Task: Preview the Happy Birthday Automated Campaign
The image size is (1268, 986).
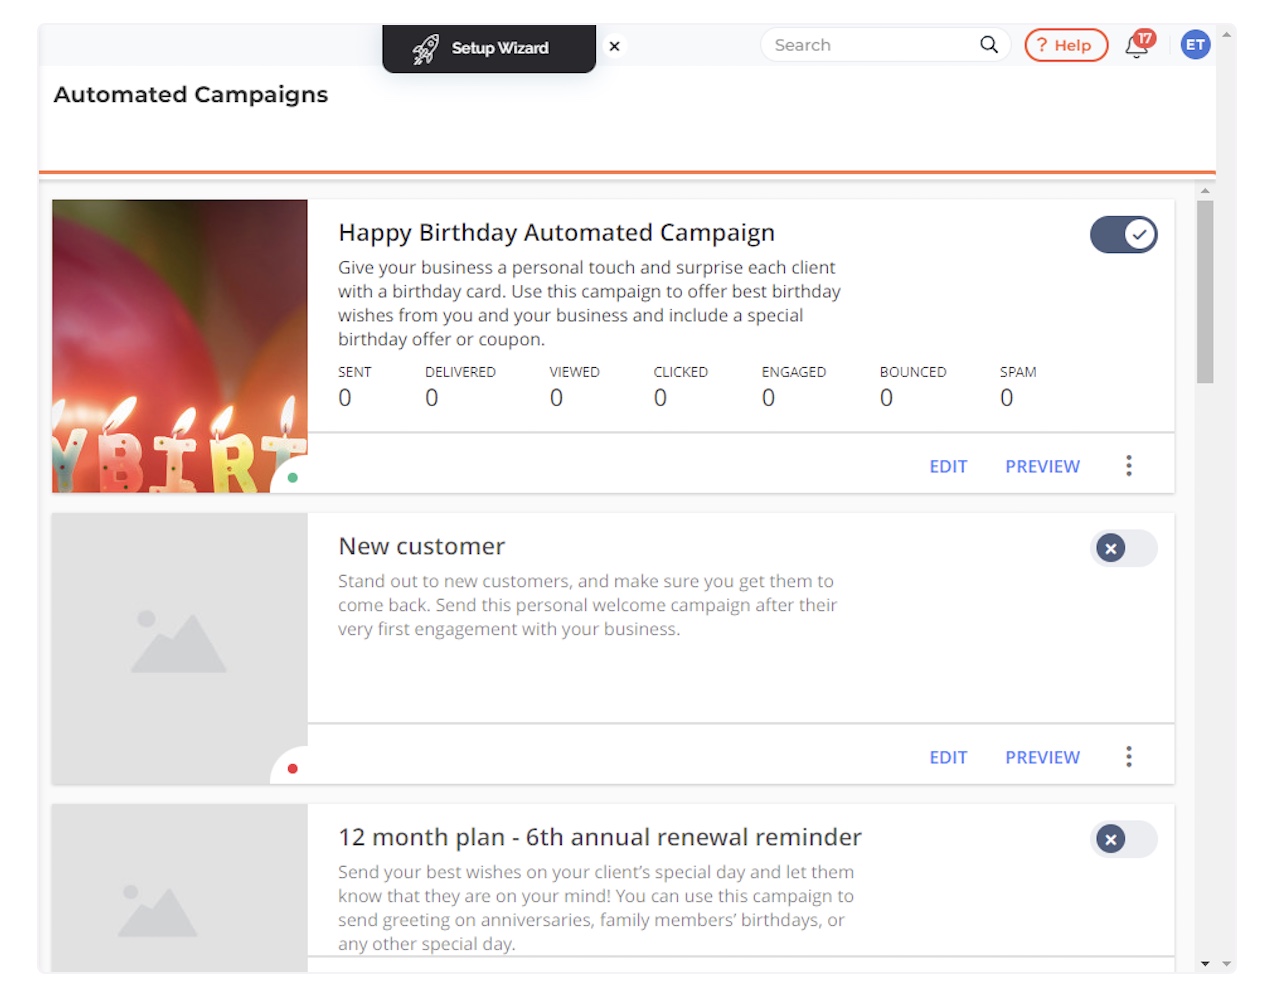Action: tap(1042, 466)
